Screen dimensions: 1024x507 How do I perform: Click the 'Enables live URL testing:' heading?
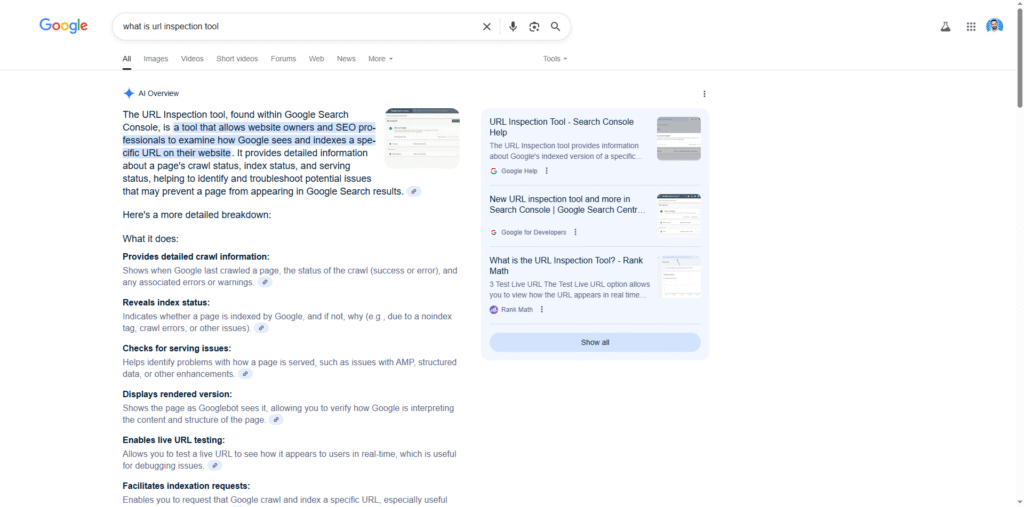tap(174, 440)
